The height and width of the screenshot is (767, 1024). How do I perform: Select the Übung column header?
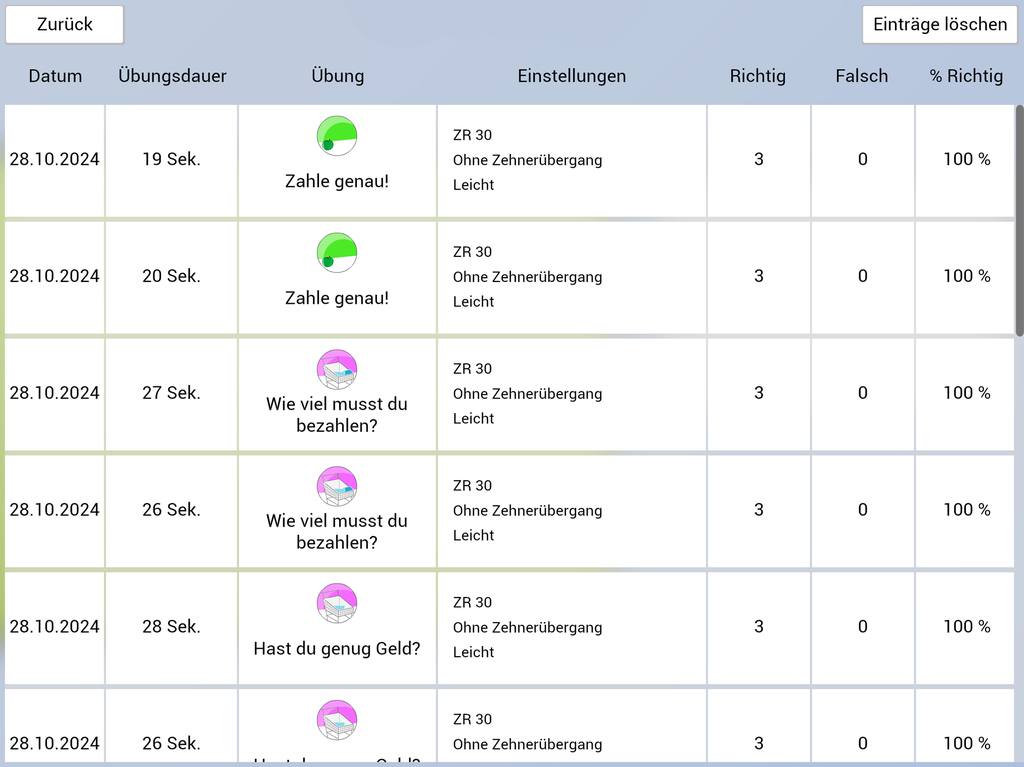click(338, 76)
